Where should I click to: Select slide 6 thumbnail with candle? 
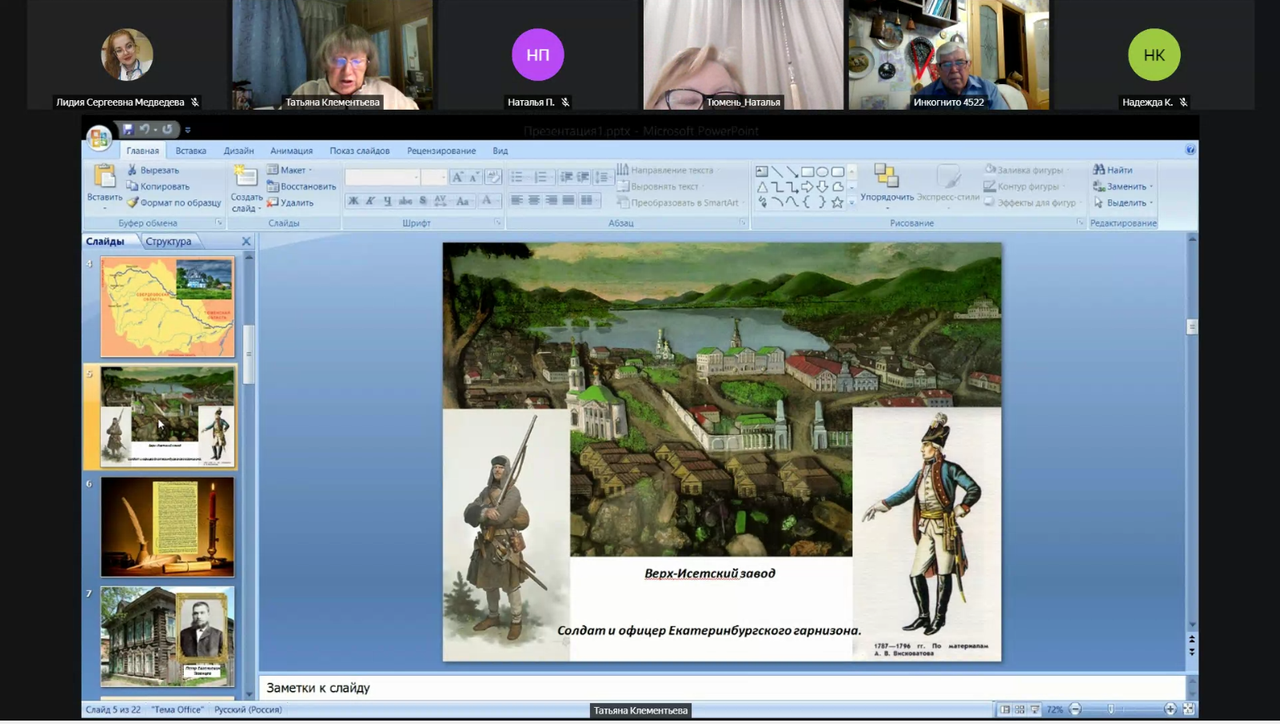click(167, 527)
